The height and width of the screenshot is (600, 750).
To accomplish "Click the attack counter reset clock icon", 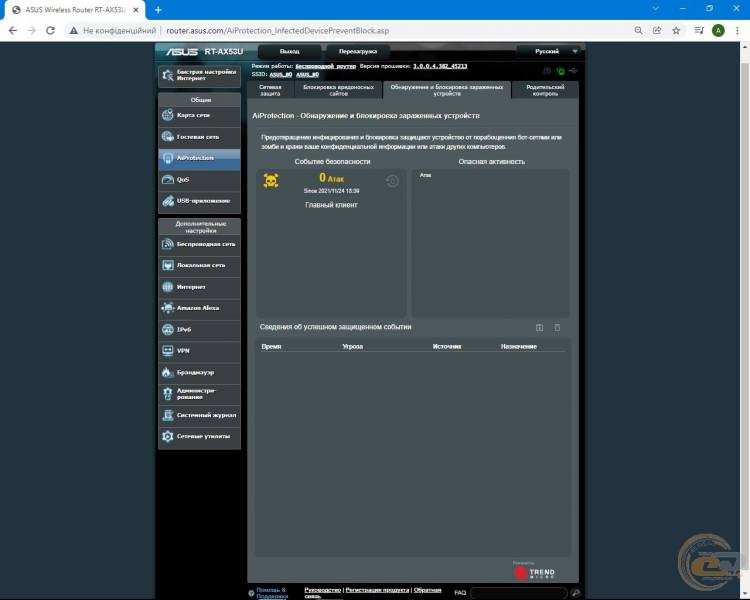I will (392, 181).
